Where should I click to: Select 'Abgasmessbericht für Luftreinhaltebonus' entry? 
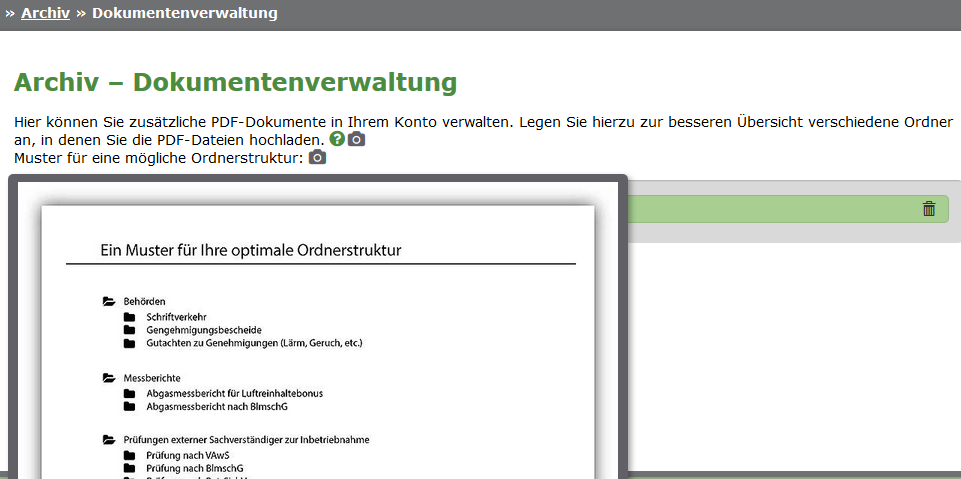[x=234, y=393]
